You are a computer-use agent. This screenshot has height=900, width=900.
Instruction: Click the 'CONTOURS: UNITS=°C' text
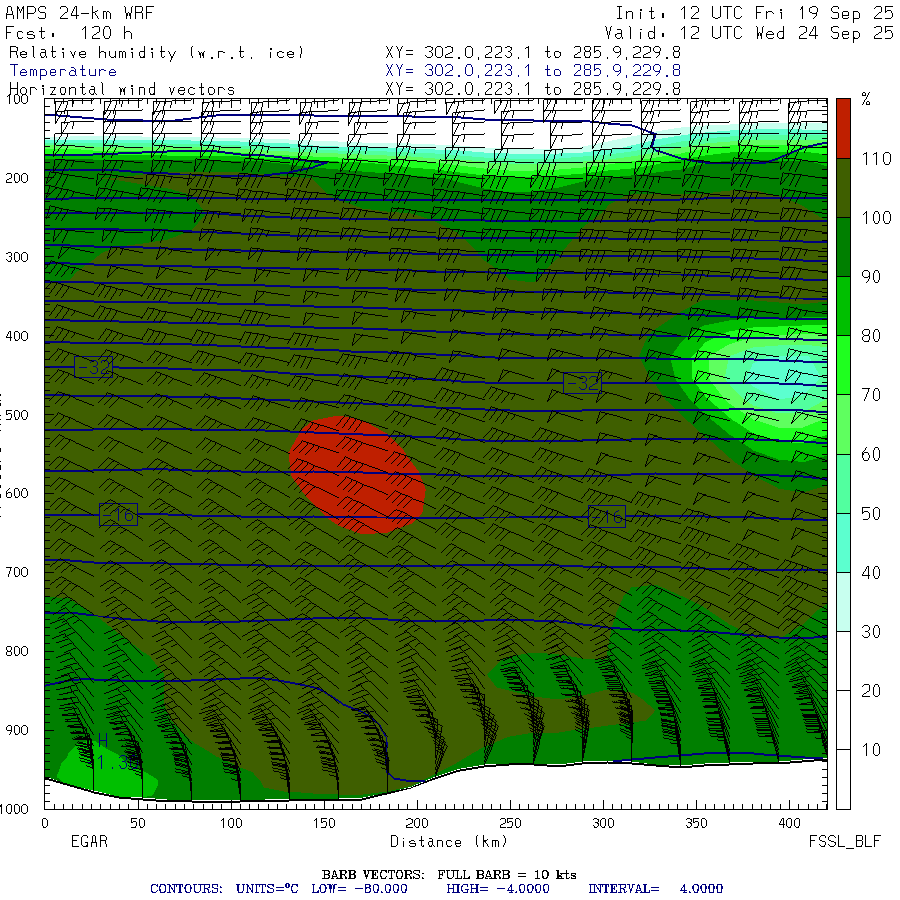pyautogui.click(x=224, y=889)
